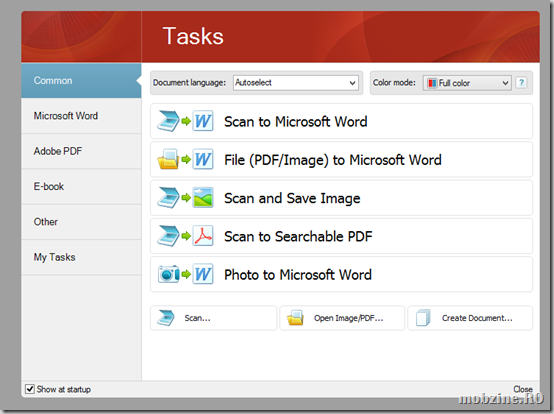Switch to the Adobe PDF tab
The height and width of the screenshot is (414, 554).
point(81,151)
